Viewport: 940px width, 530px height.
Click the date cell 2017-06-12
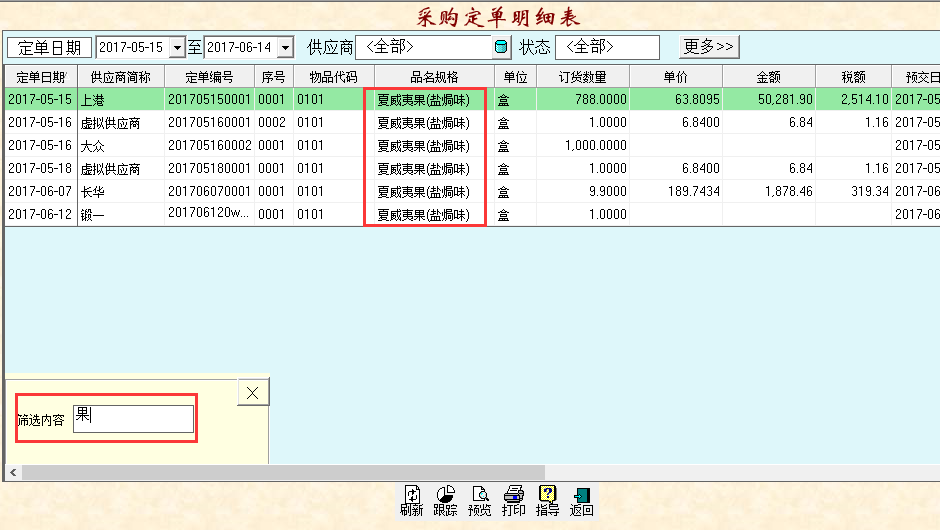[x=40, y=215]
